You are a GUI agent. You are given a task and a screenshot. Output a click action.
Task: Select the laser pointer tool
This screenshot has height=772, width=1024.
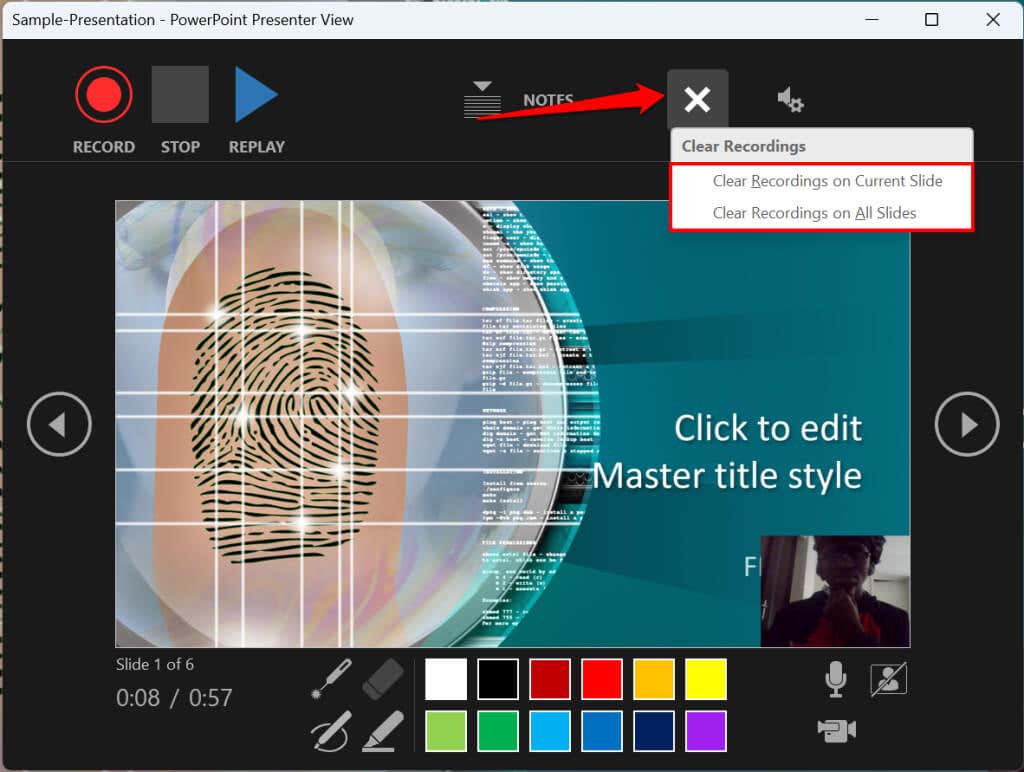pos(332,679)
